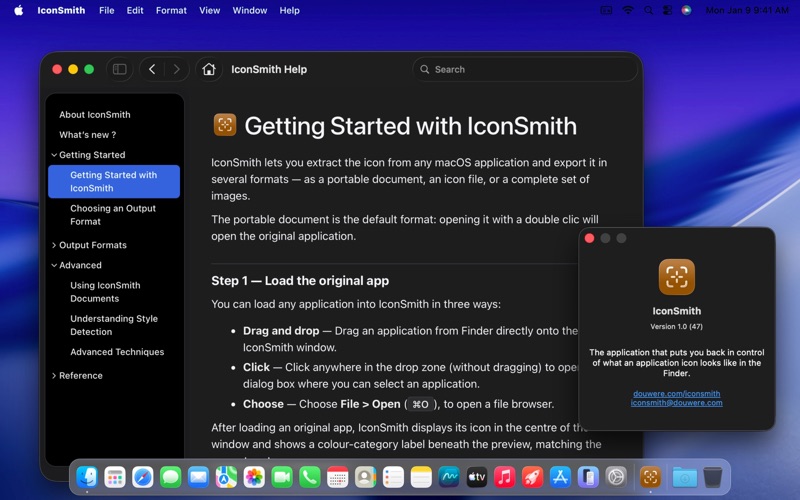Collapse the Getting Started sidebar section
The image size is (800, 500).
54,155
